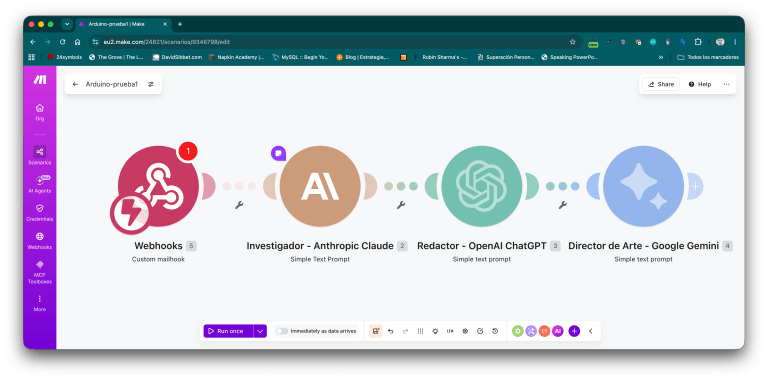Open scenario options icon beside Arduino-prueba1
This screenshot has height=380, width=768.
tap(151, 84)
